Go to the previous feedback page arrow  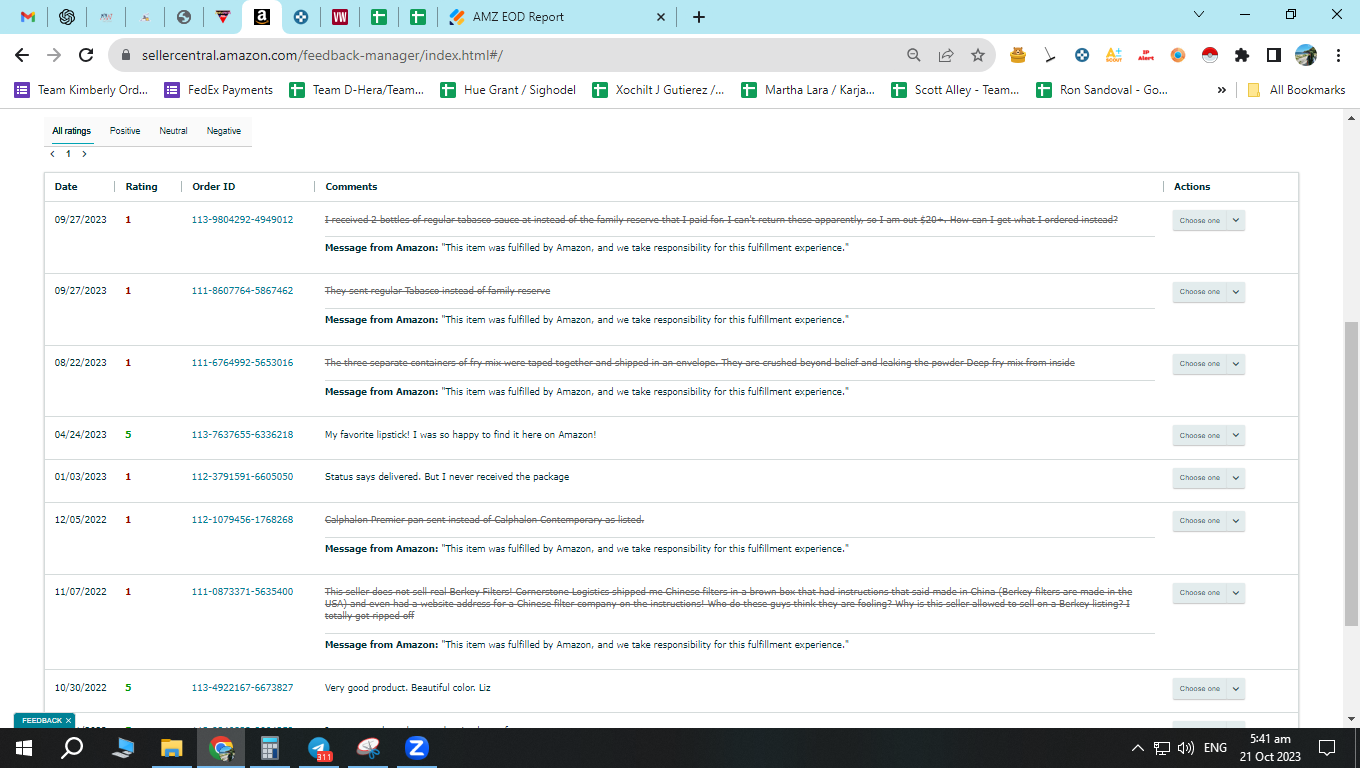pyautogui.click(x=52, y=154)
